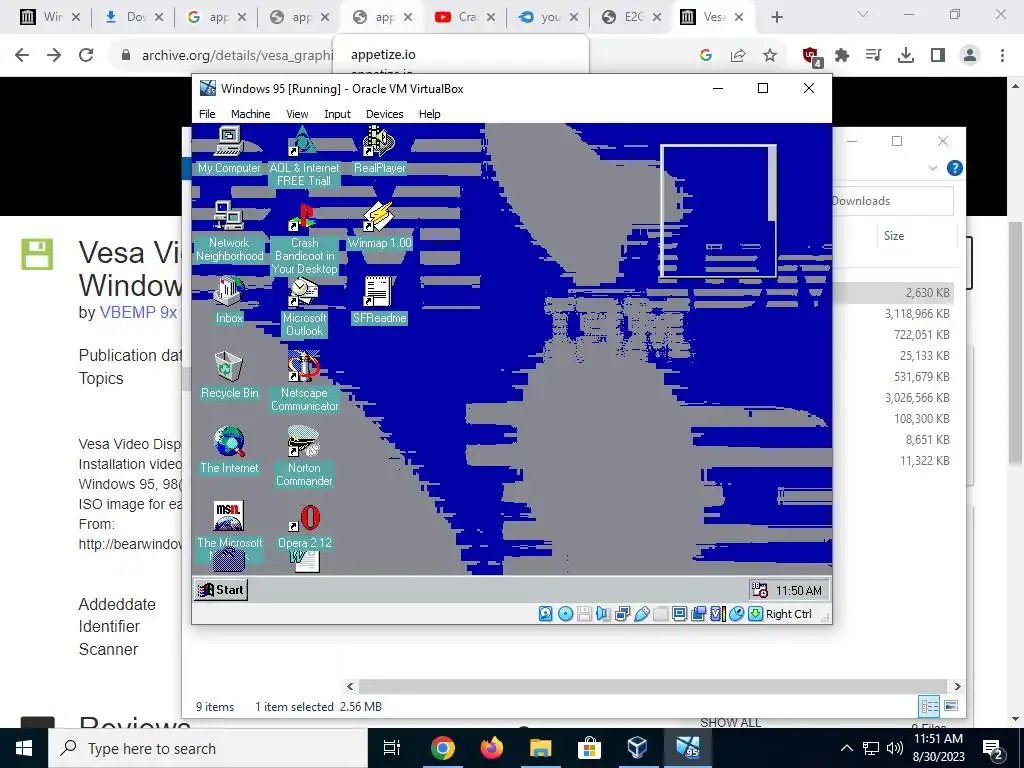
Task: Expand the Chrome tab search chevron
Action: (x=863, y=14)
